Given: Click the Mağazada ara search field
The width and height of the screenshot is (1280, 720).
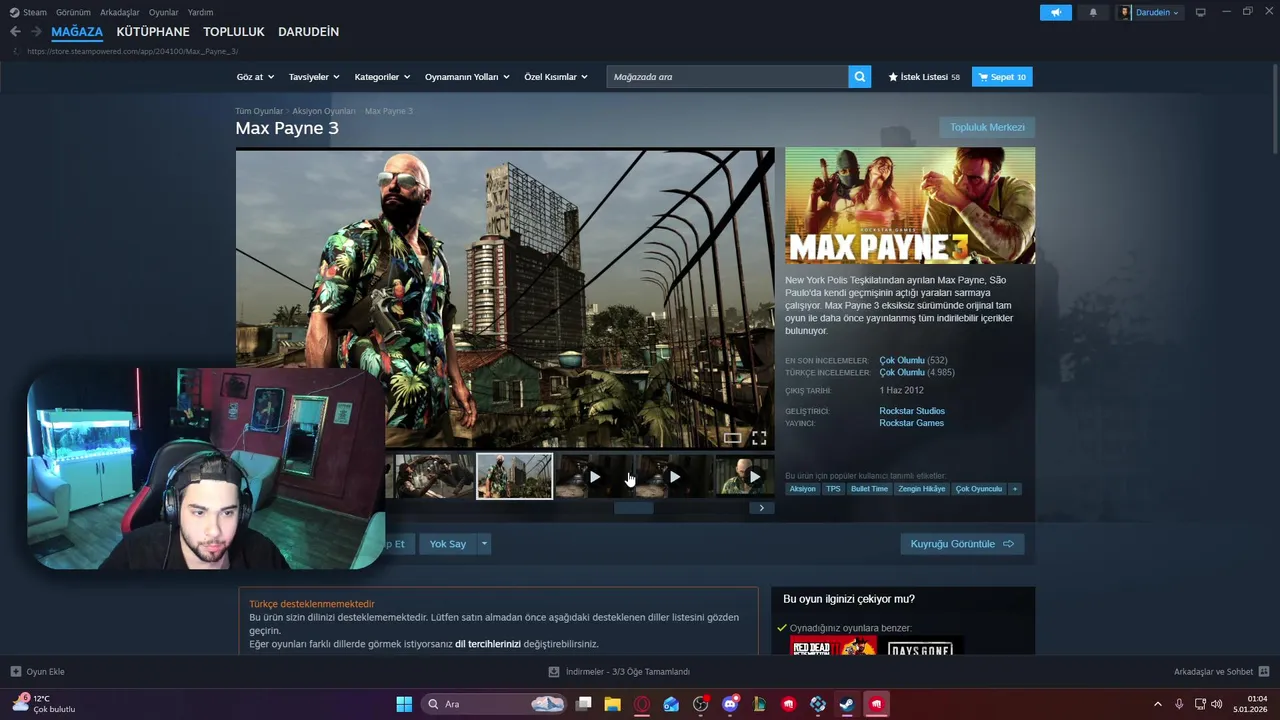Looking at the screenshot, I should [x=727, y=77].
